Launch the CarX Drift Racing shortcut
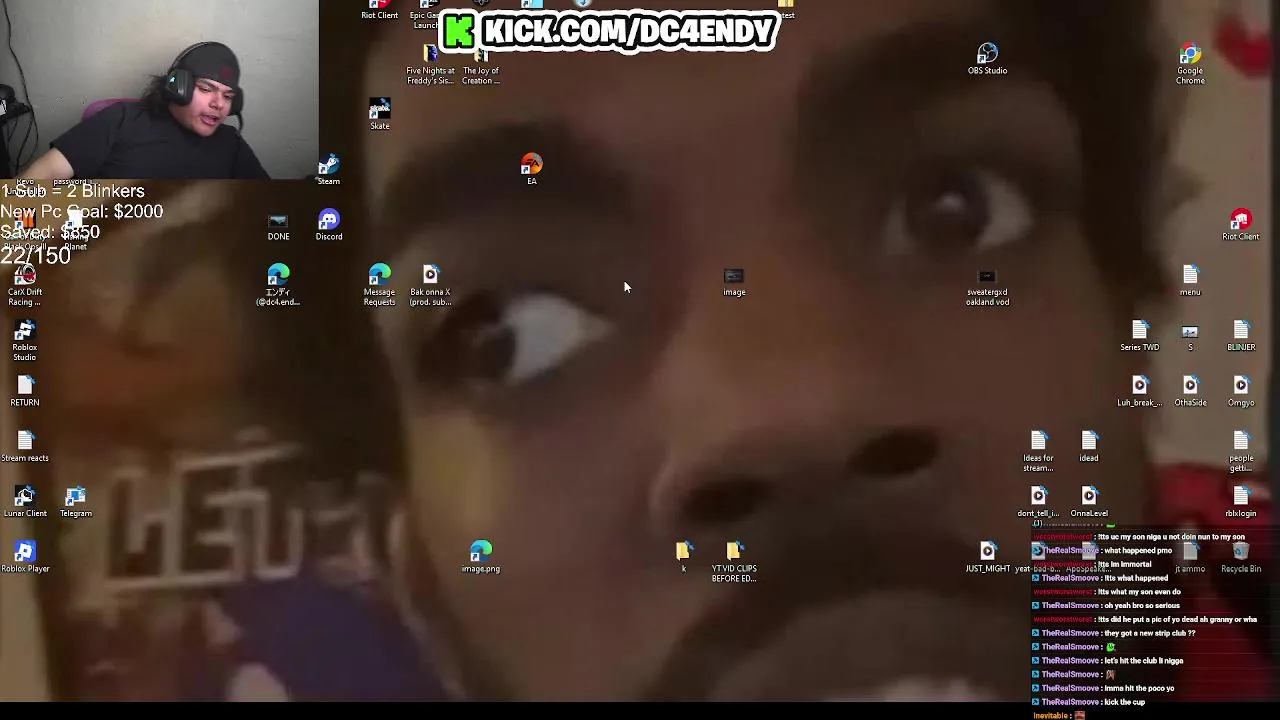The image size is (1280, 720). pyautogui.click(x=25, y=285)
